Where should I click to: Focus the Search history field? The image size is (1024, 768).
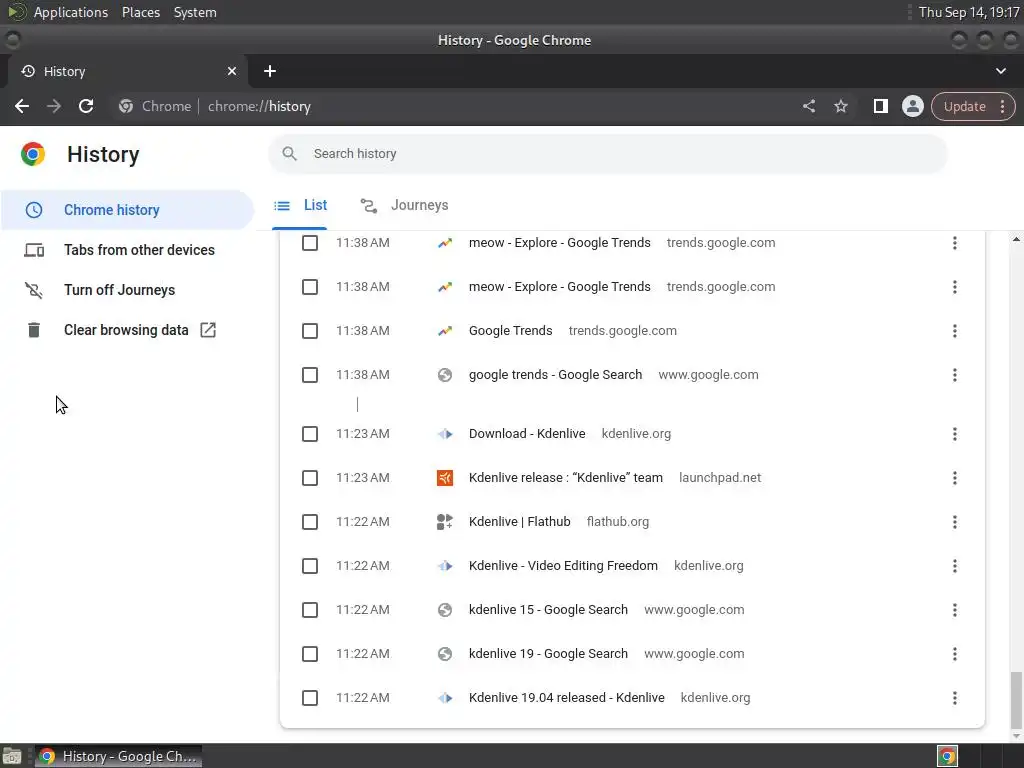click(x=607, y=153)
